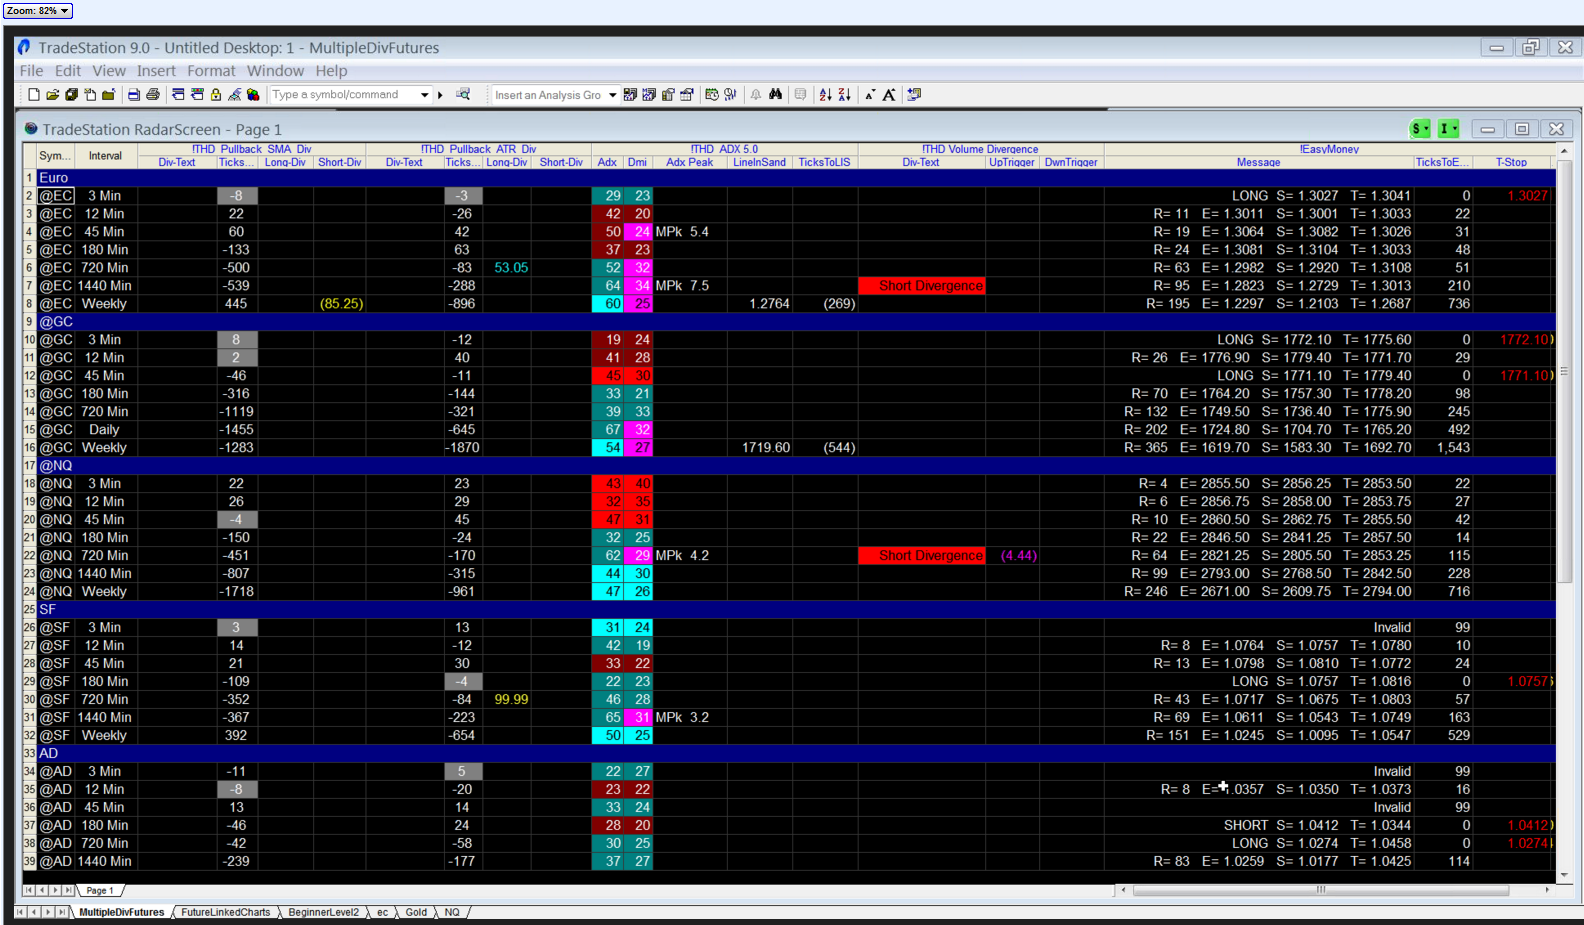Click the 53.05 Long-Div value cell

510,268
